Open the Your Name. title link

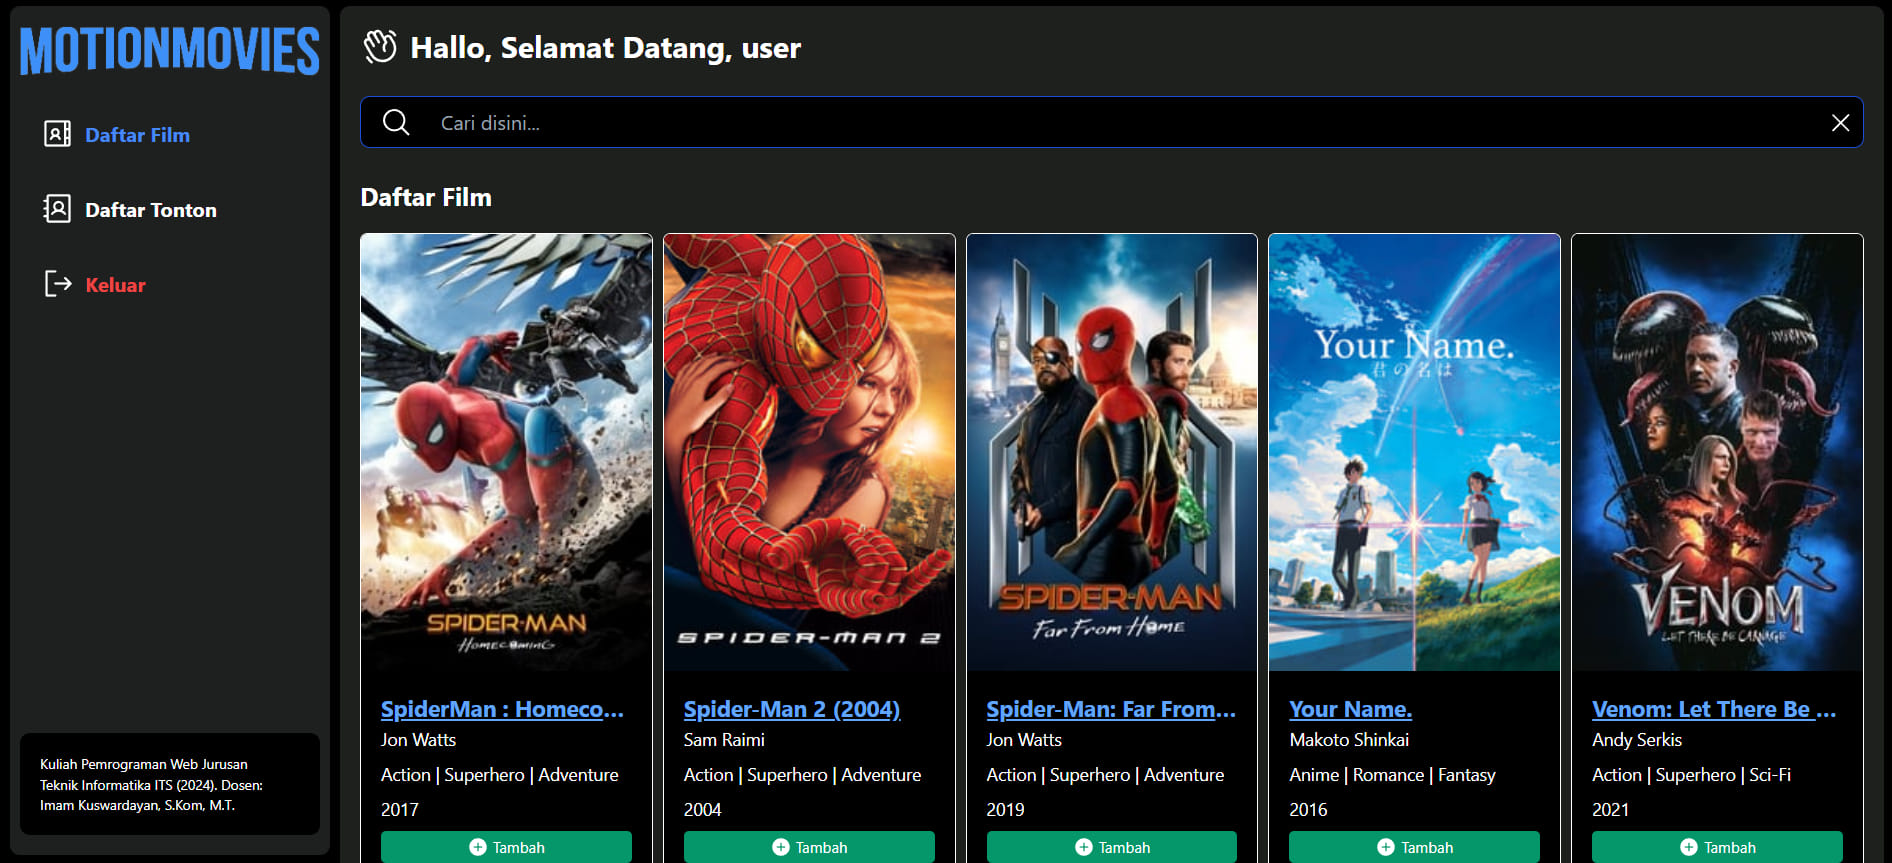[x=1350, y=709]
